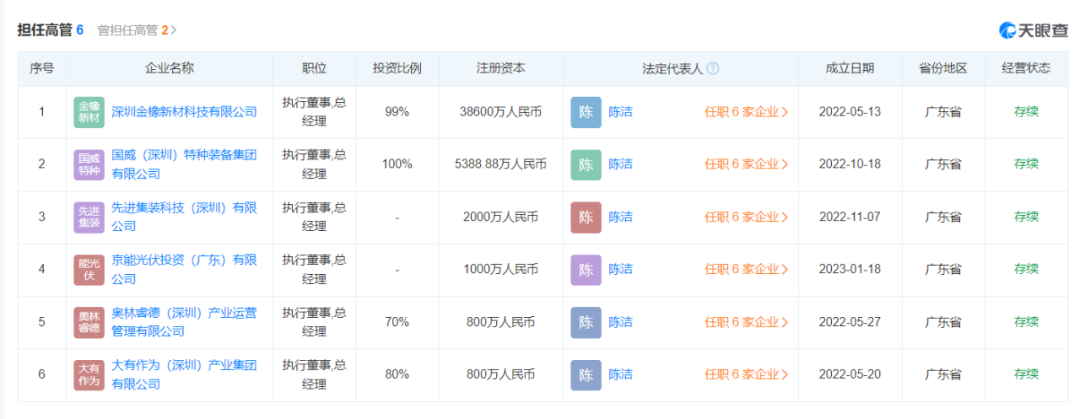1080x419 pixels.
Task: Open 深圳金橡新材科技有限公司 company link
Action: [184, 112]
